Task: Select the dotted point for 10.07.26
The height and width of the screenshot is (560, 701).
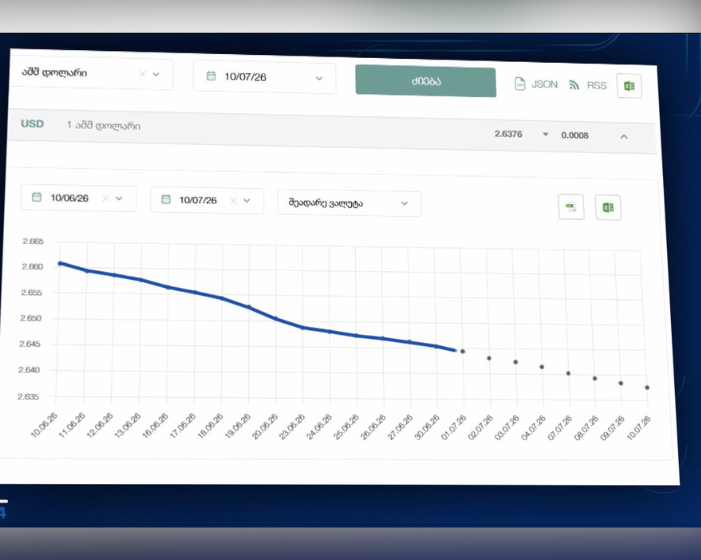Action: 647,387
